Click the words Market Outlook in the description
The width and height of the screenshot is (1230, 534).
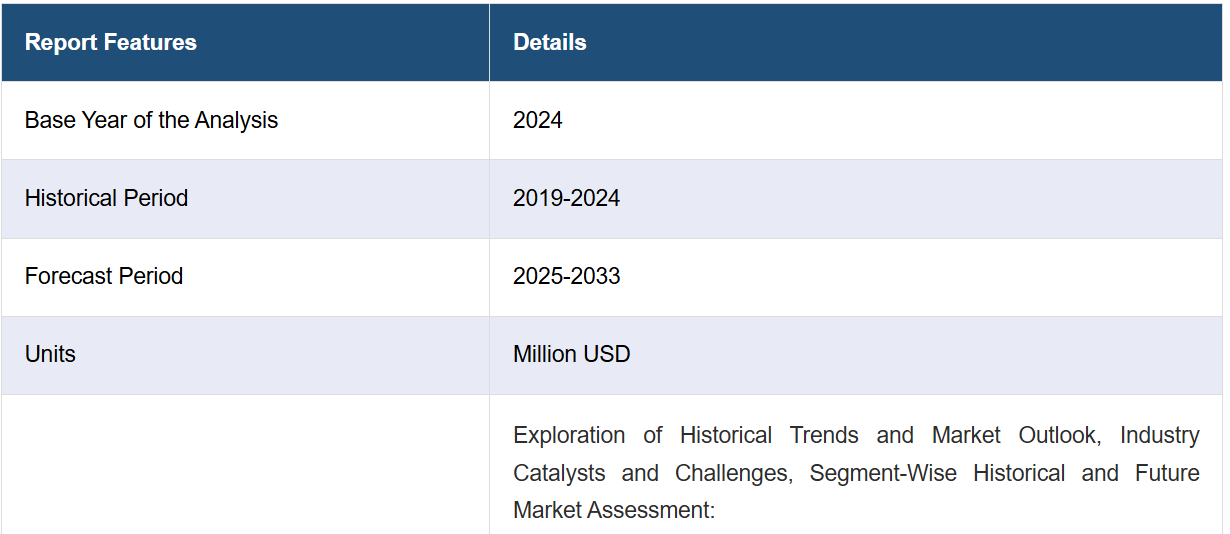1017,436
